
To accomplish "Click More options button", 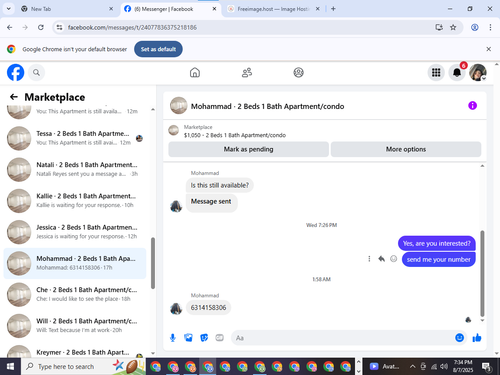I will [x=406, y=149].
